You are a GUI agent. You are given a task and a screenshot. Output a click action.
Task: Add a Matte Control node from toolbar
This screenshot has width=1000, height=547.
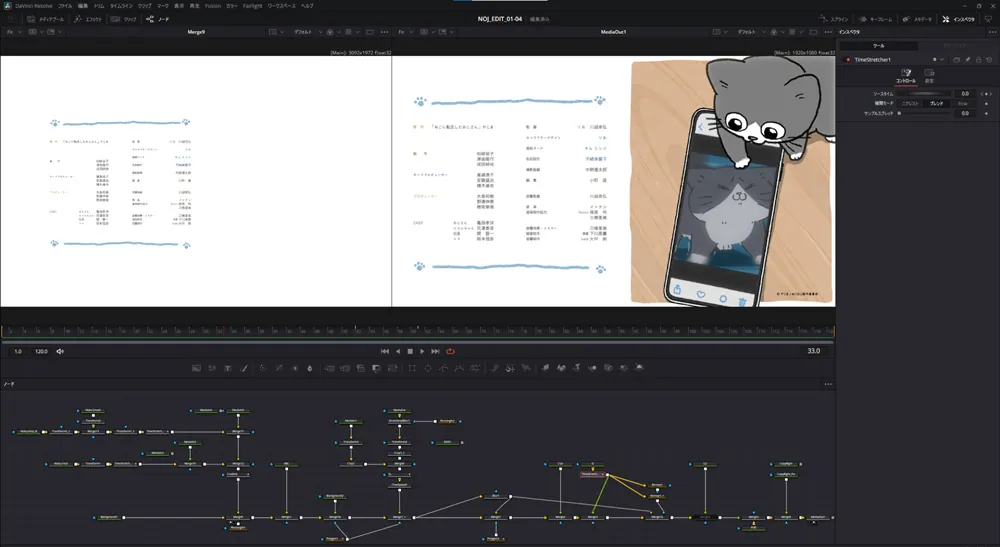360,368
